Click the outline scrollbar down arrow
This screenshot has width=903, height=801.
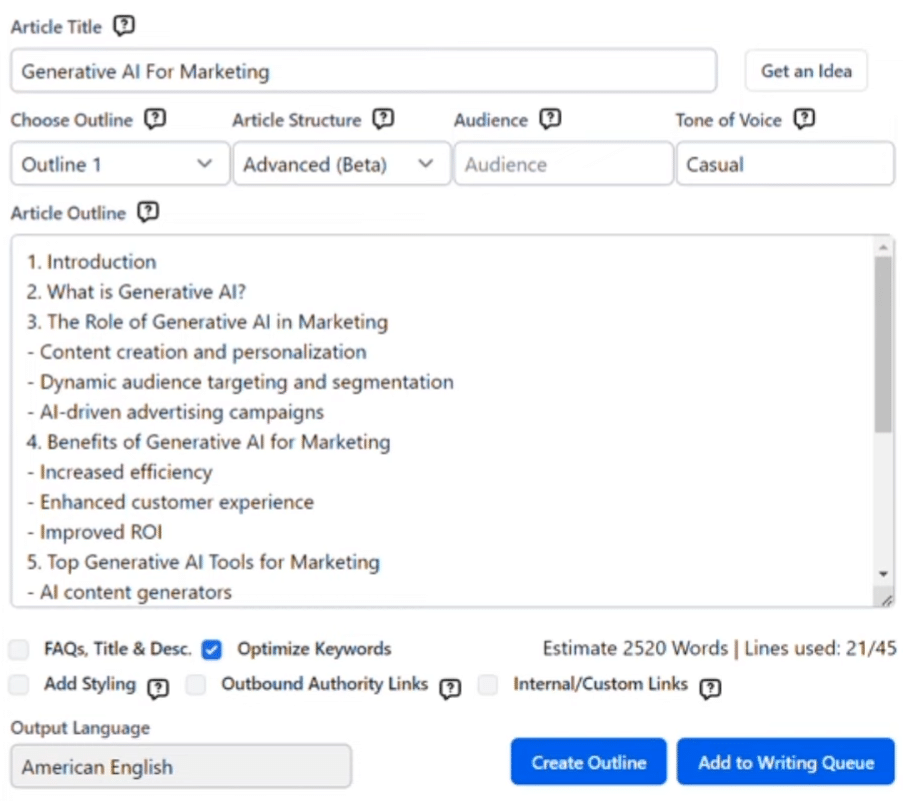coord(883,574)
